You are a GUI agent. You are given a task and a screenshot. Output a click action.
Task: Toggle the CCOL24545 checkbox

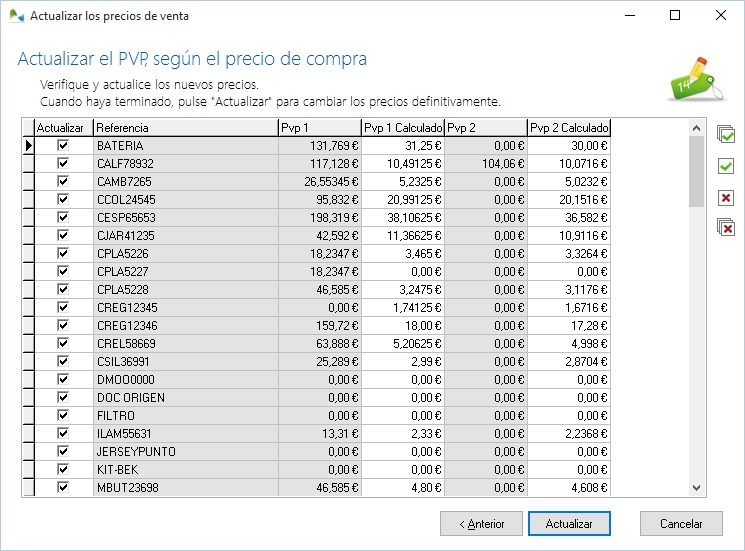[63, 199]
